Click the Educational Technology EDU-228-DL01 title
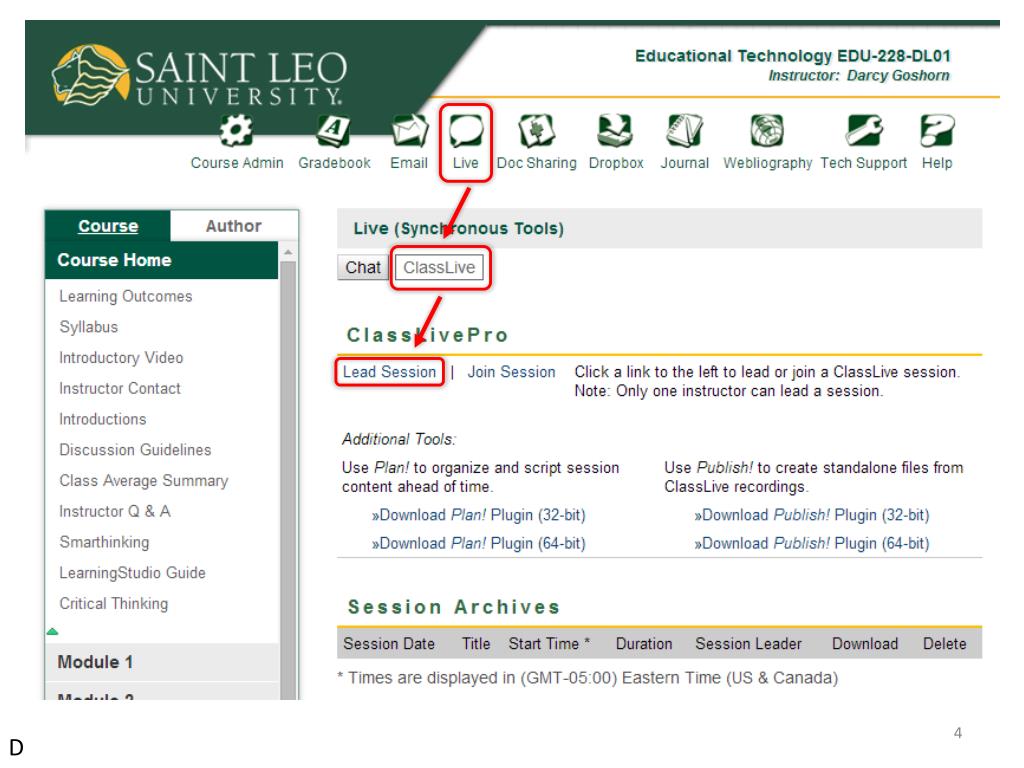Viewport: 1024px width, 768px height. (793, 56)
